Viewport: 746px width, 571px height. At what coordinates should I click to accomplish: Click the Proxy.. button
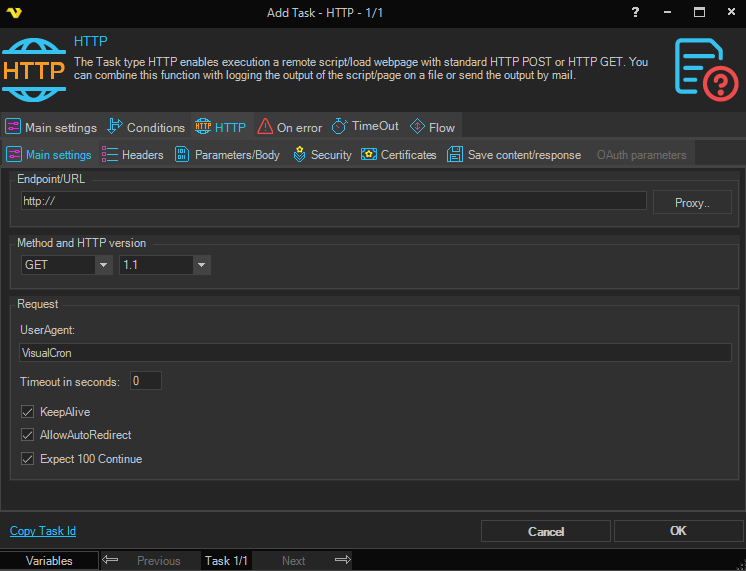pyautogui.click(x=692, y=203)
